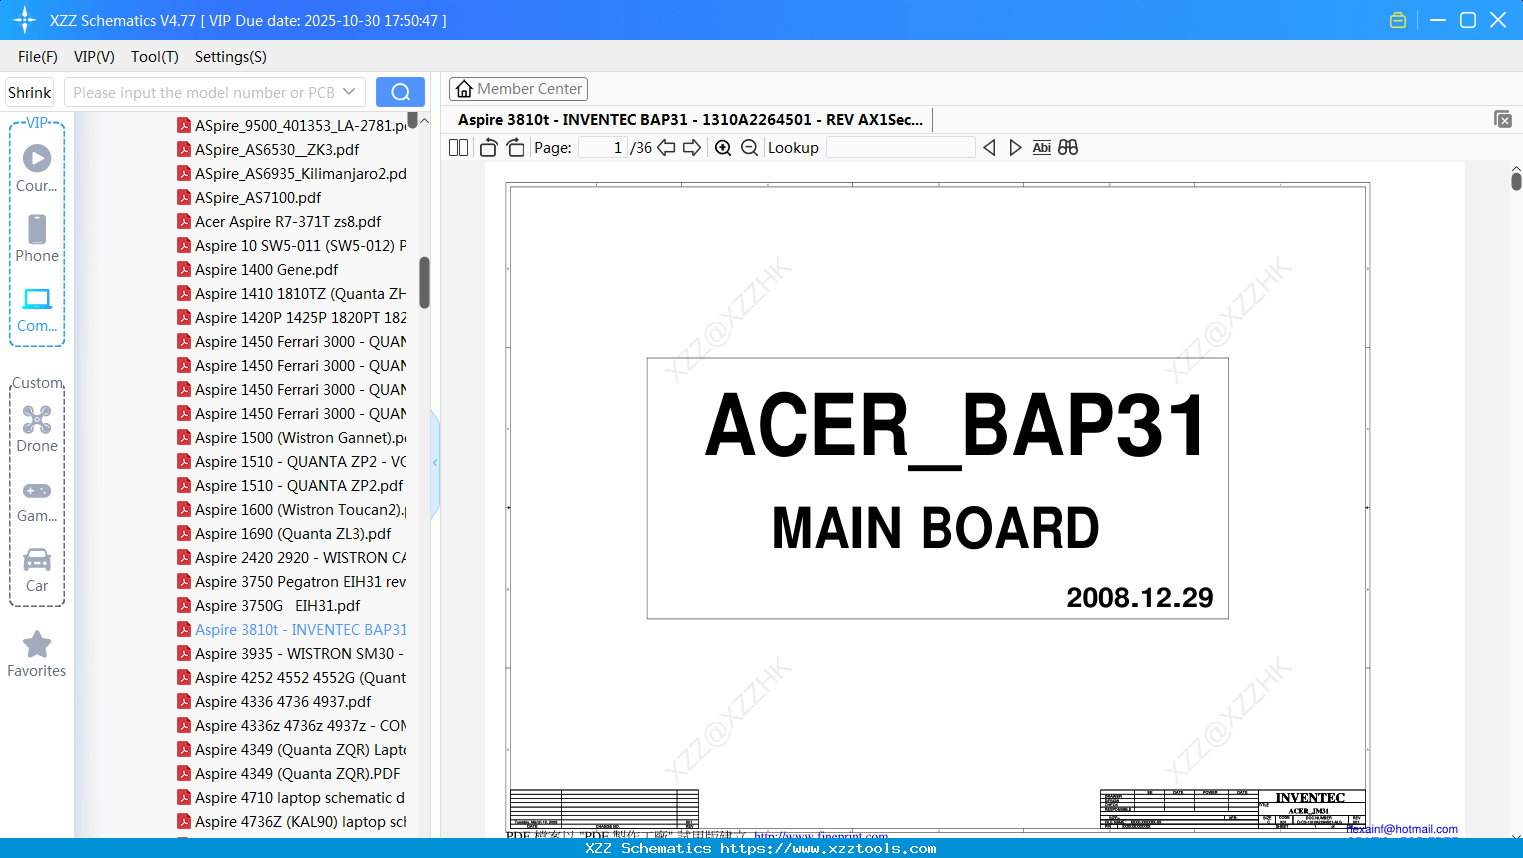The width and height of the screenshot is (1523, 858).
Task: Open the Game console category
Action: click(37, 501)
